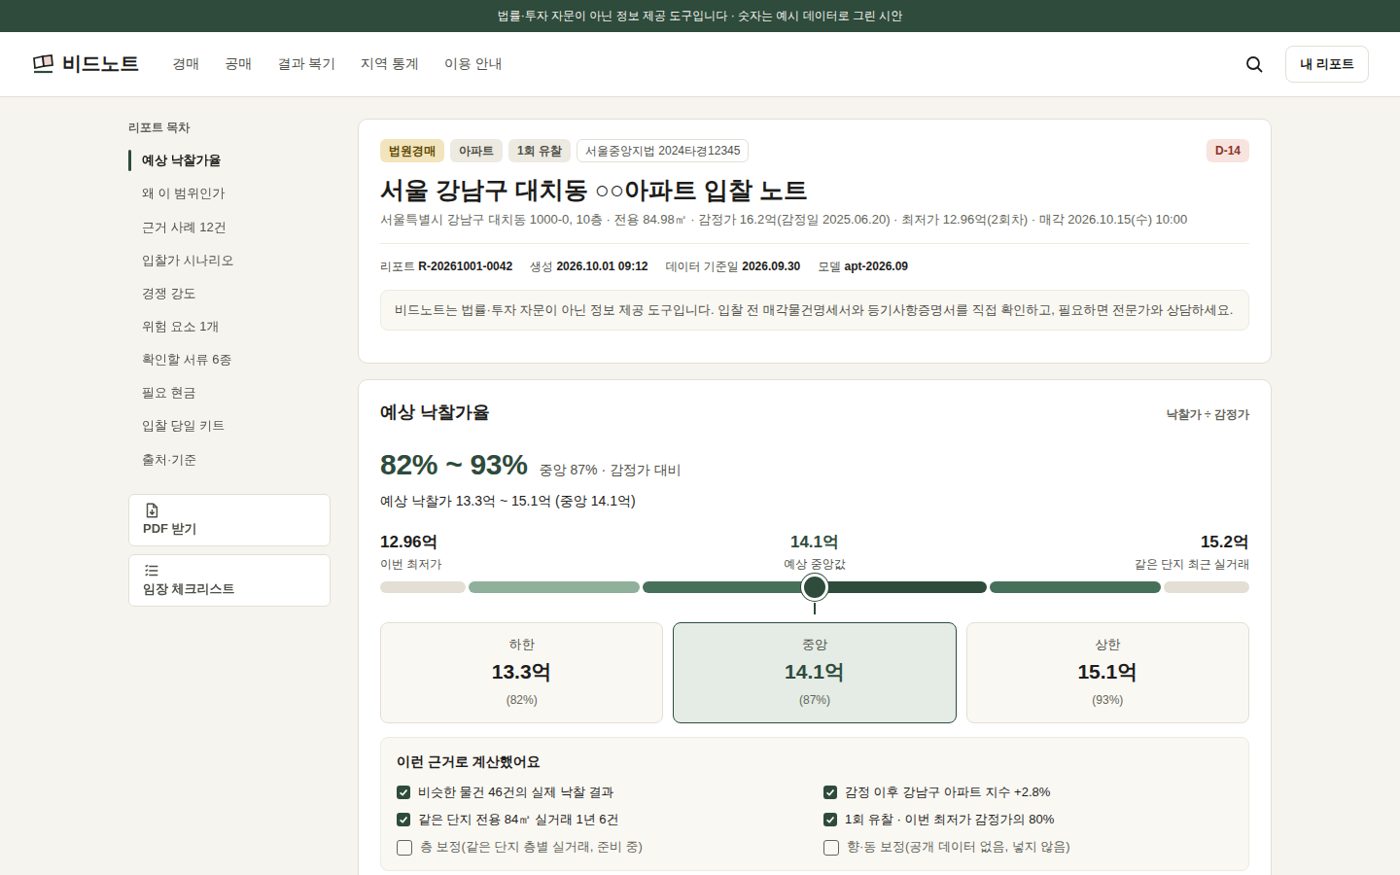1400x875 pixels.
Task: Jump to 위험 요소 1개 section
Action: 180,326
